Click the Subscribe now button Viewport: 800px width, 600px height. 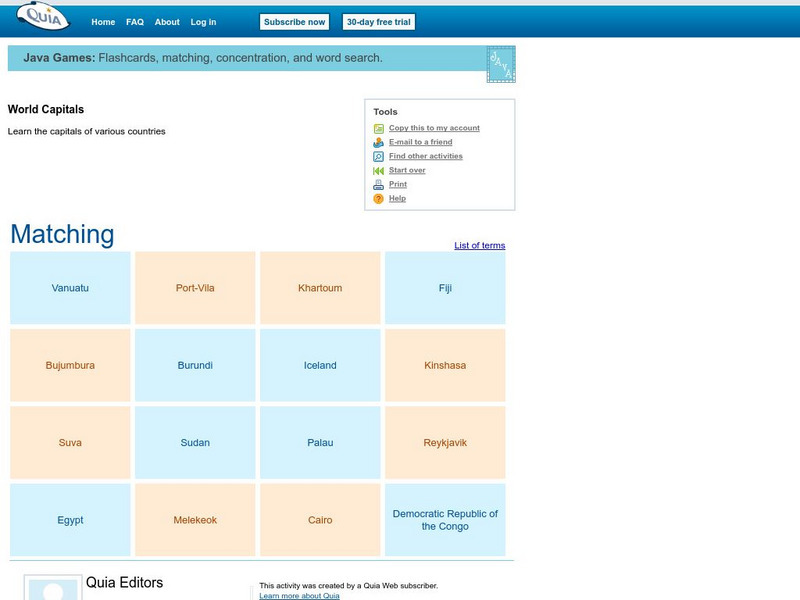294,22
